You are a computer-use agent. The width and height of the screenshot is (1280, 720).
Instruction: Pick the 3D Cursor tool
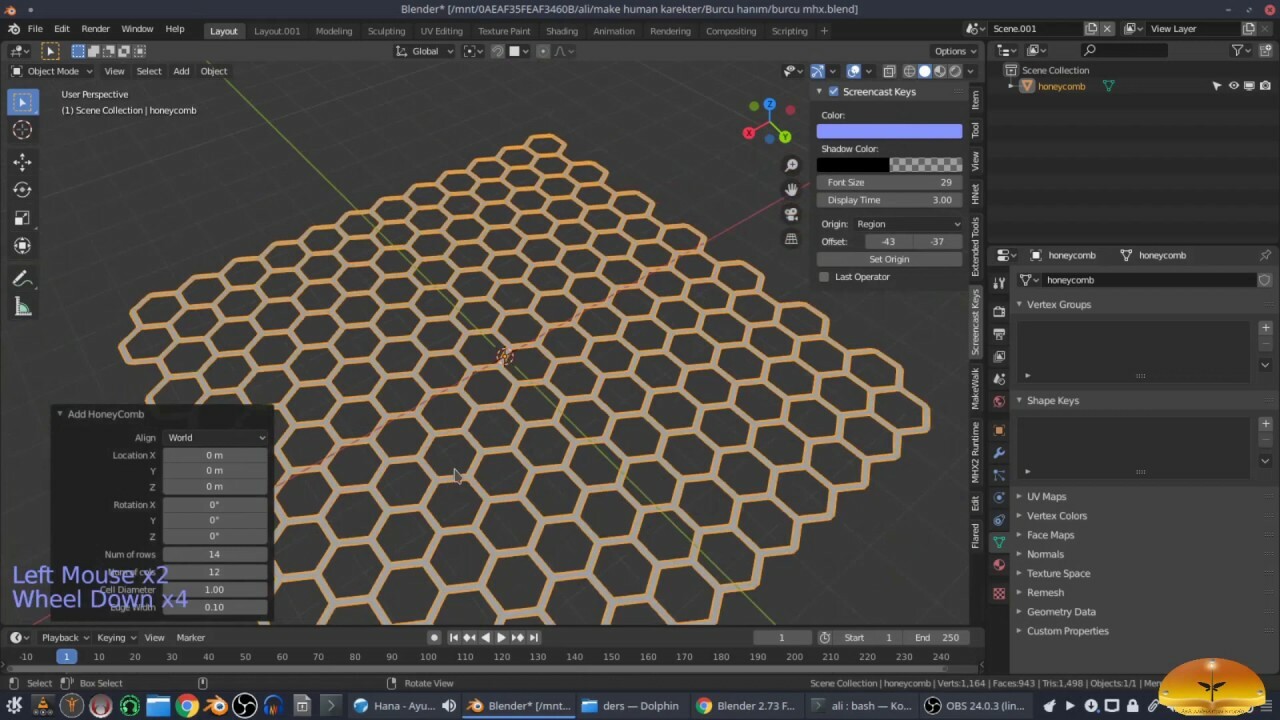tap(22, 130)
